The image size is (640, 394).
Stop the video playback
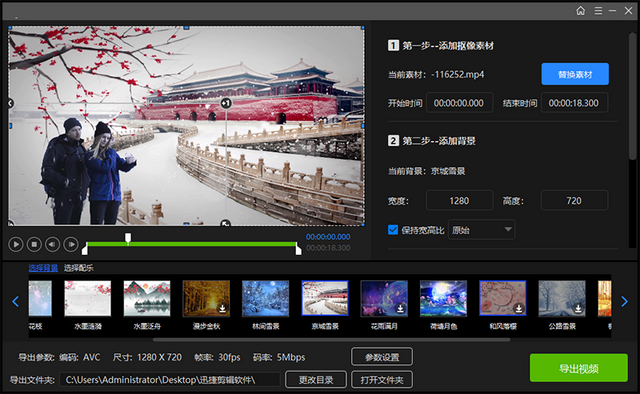pos(34,245)
